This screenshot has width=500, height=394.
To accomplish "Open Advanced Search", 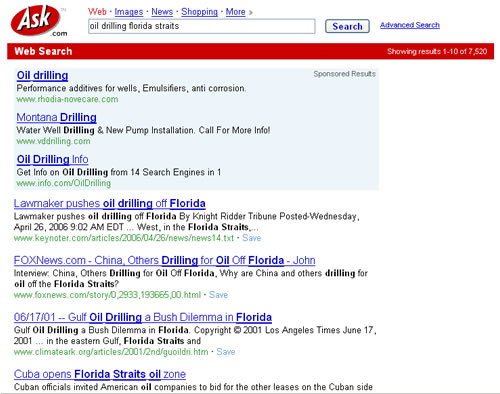I will click(410, 25).
